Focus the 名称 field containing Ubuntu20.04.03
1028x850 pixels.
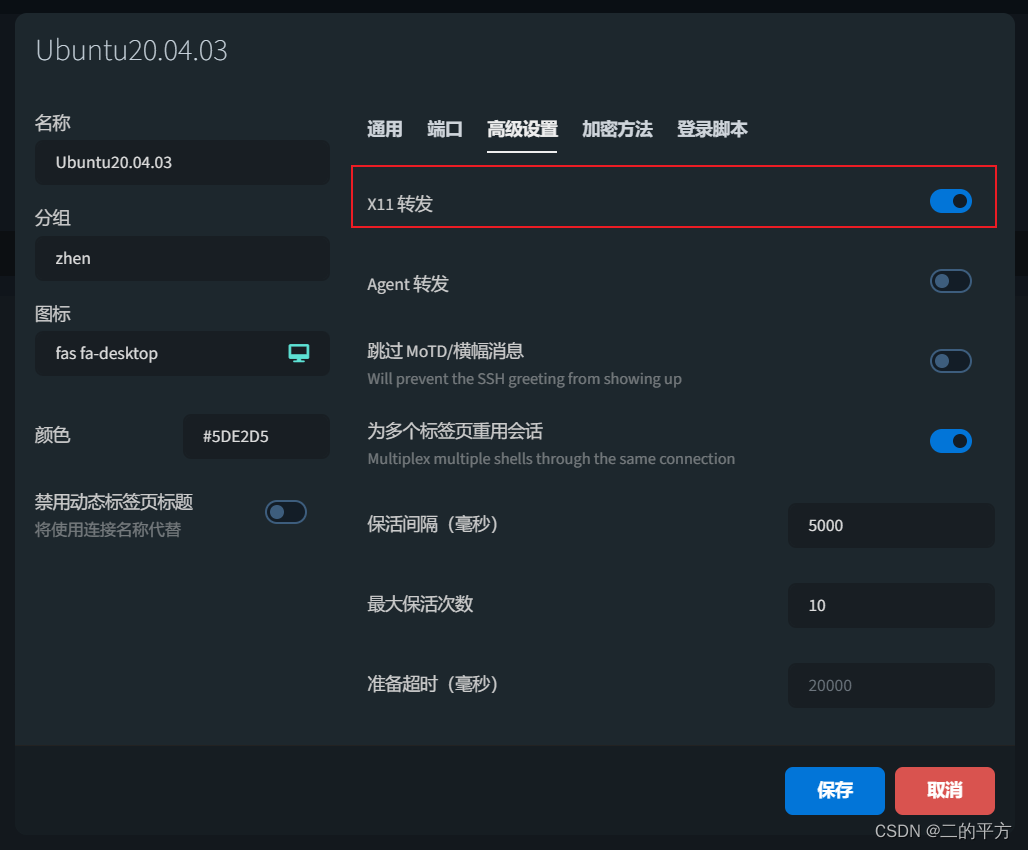182,163
